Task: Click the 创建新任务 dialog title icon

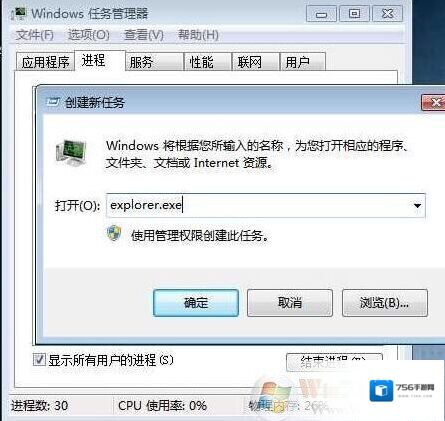Action: (53, 102)
